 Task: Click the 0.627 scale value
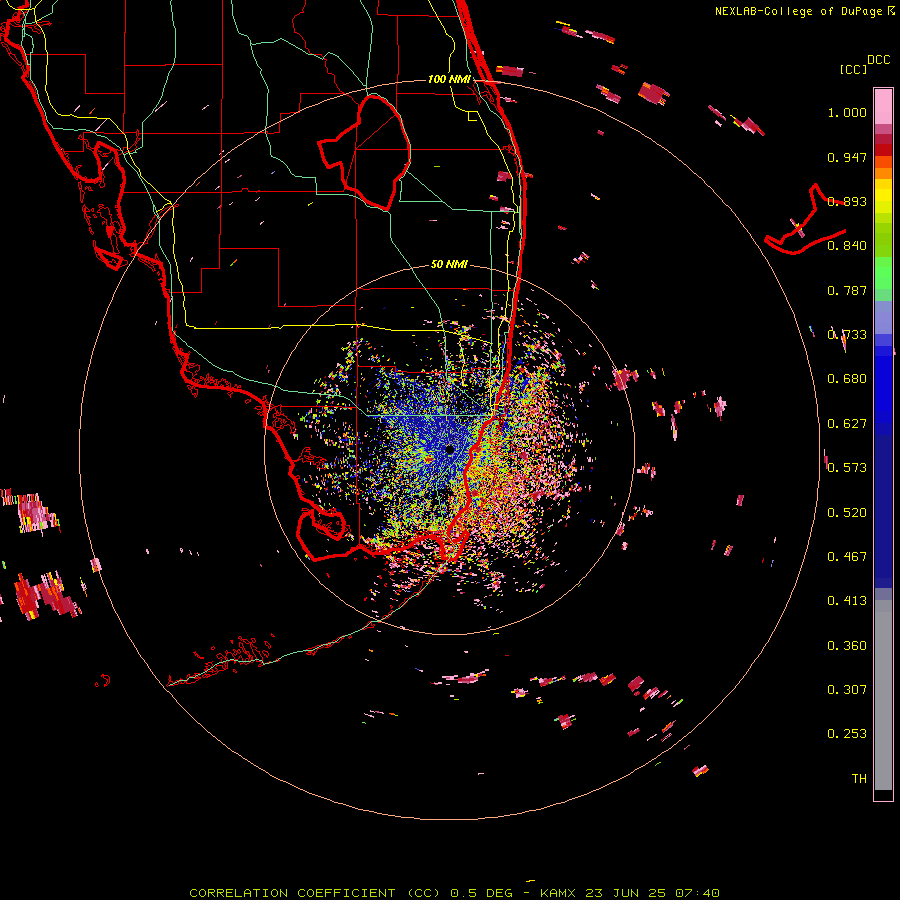(x=847, y=424)
